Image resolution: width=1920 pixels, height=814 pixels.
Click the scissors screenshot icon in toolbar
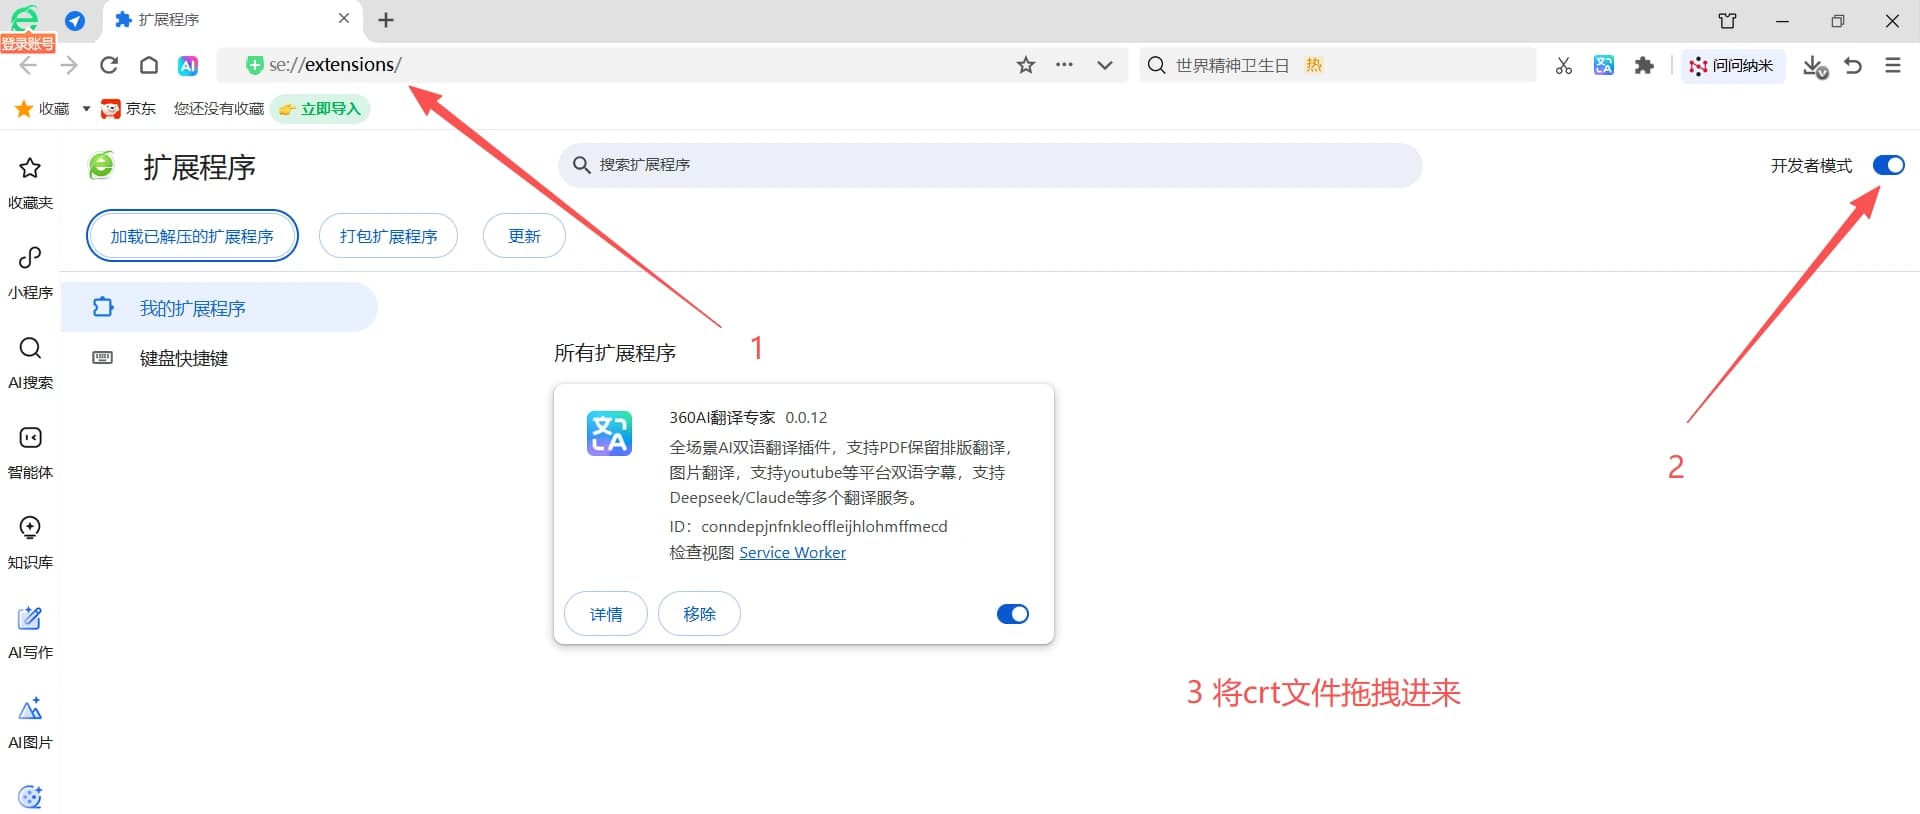pyautogui.click(x=1564, y=66)
